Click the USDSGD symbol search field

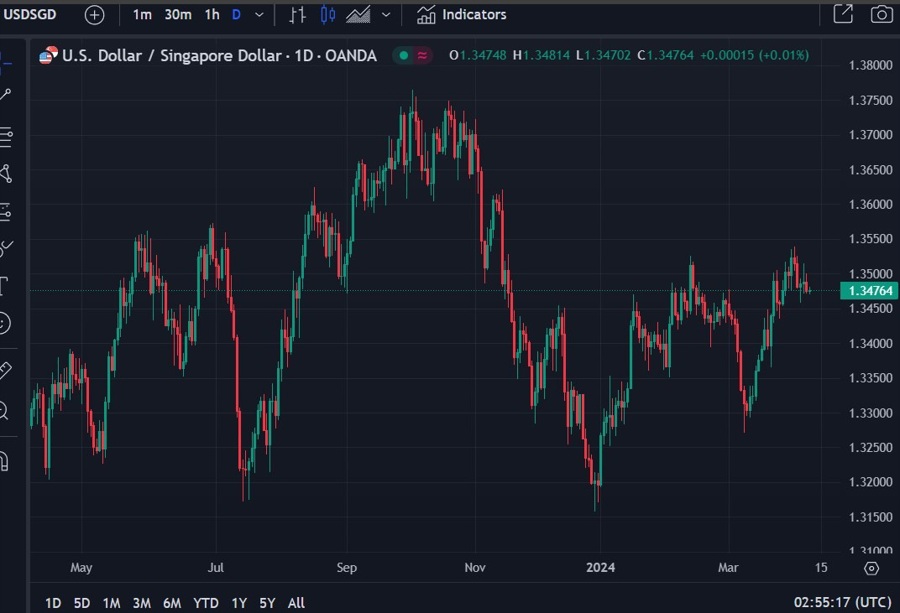click(x=30, y=14)
